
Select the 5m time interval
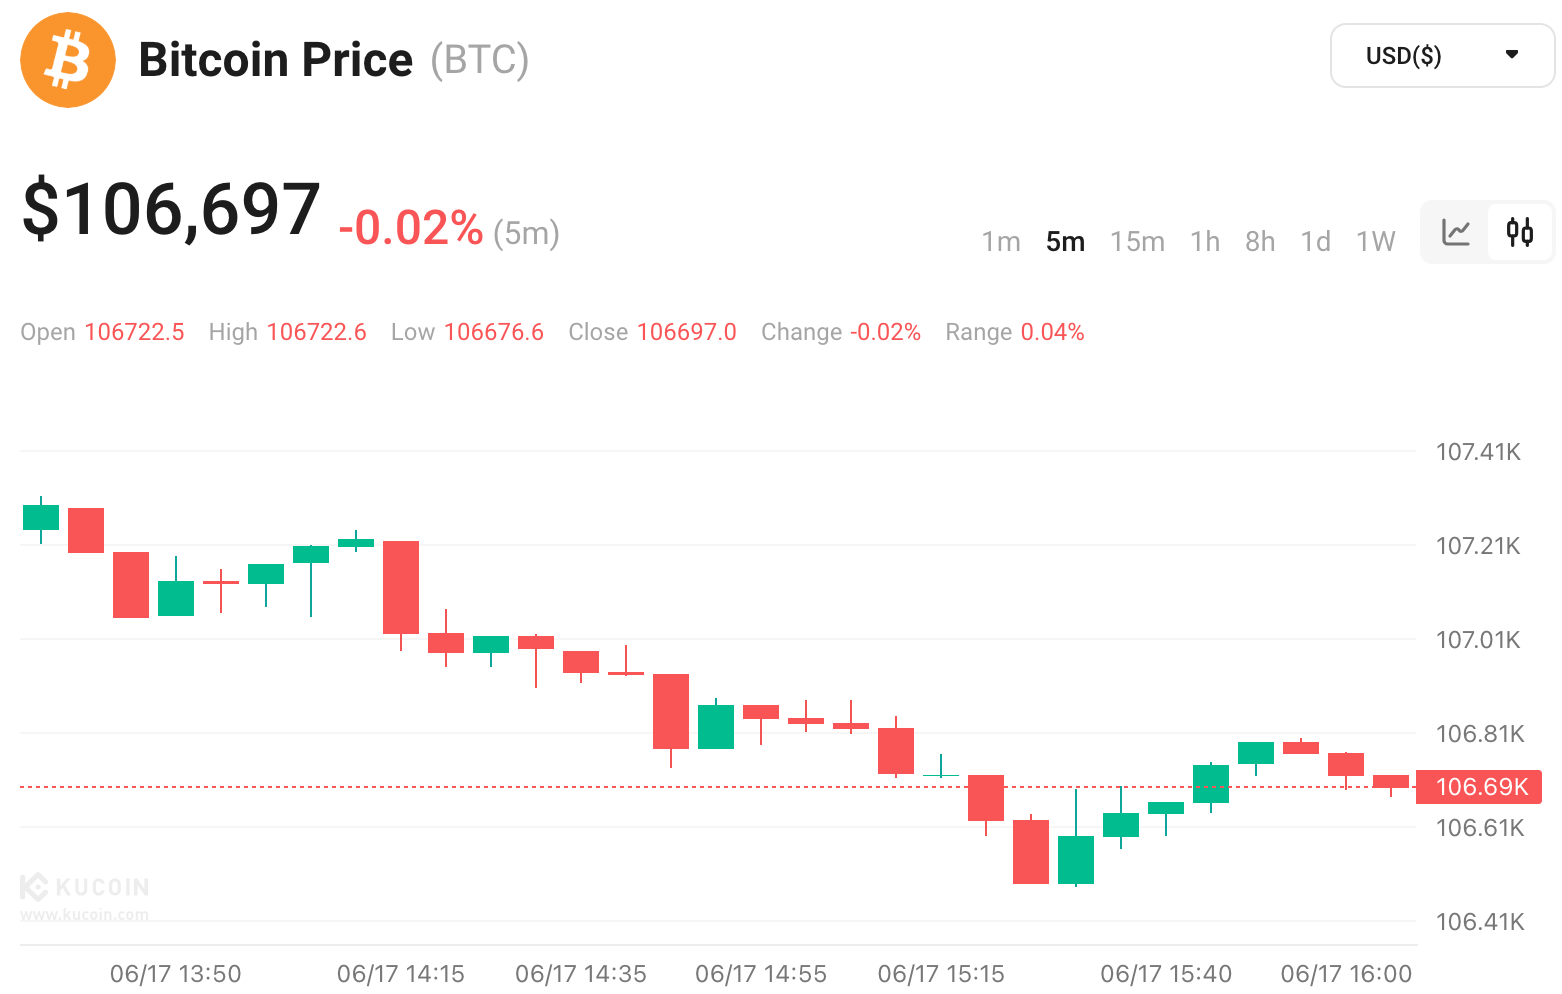coord(1065,242)
